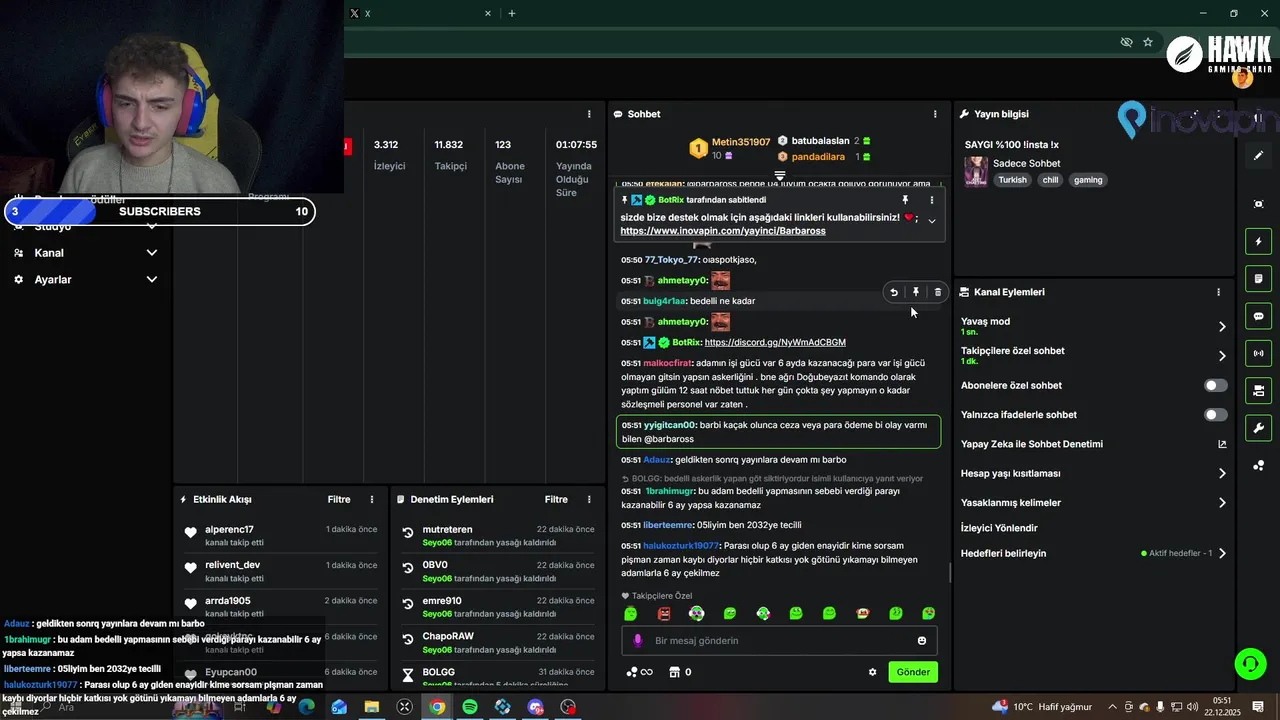Expand the Kanal sidebar menu
The width and height of the screenshot is (1280, 720).
[x=152, y=253]
